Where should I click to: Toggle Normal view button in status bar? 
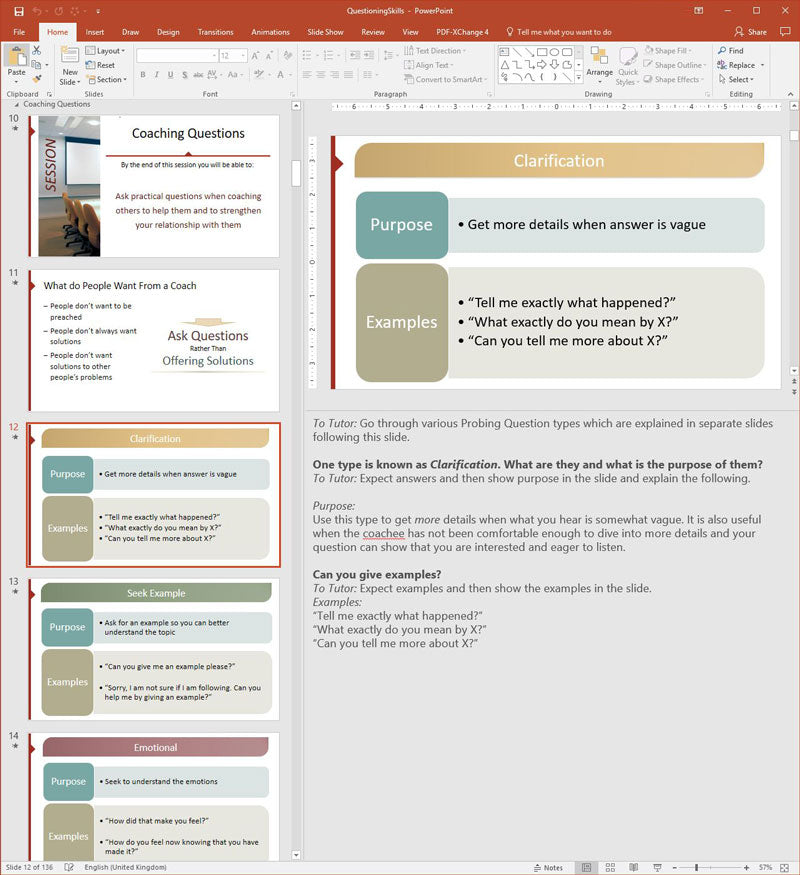click(x=586, y=867)
